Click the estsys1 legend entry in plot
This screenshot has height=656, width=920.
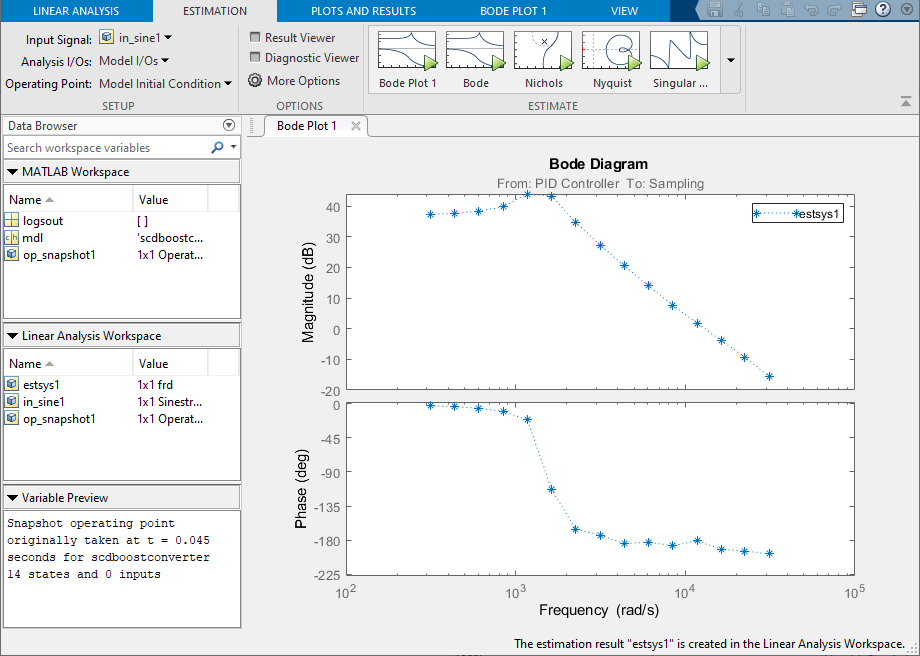pyautogui.click(x=798, y=214)
